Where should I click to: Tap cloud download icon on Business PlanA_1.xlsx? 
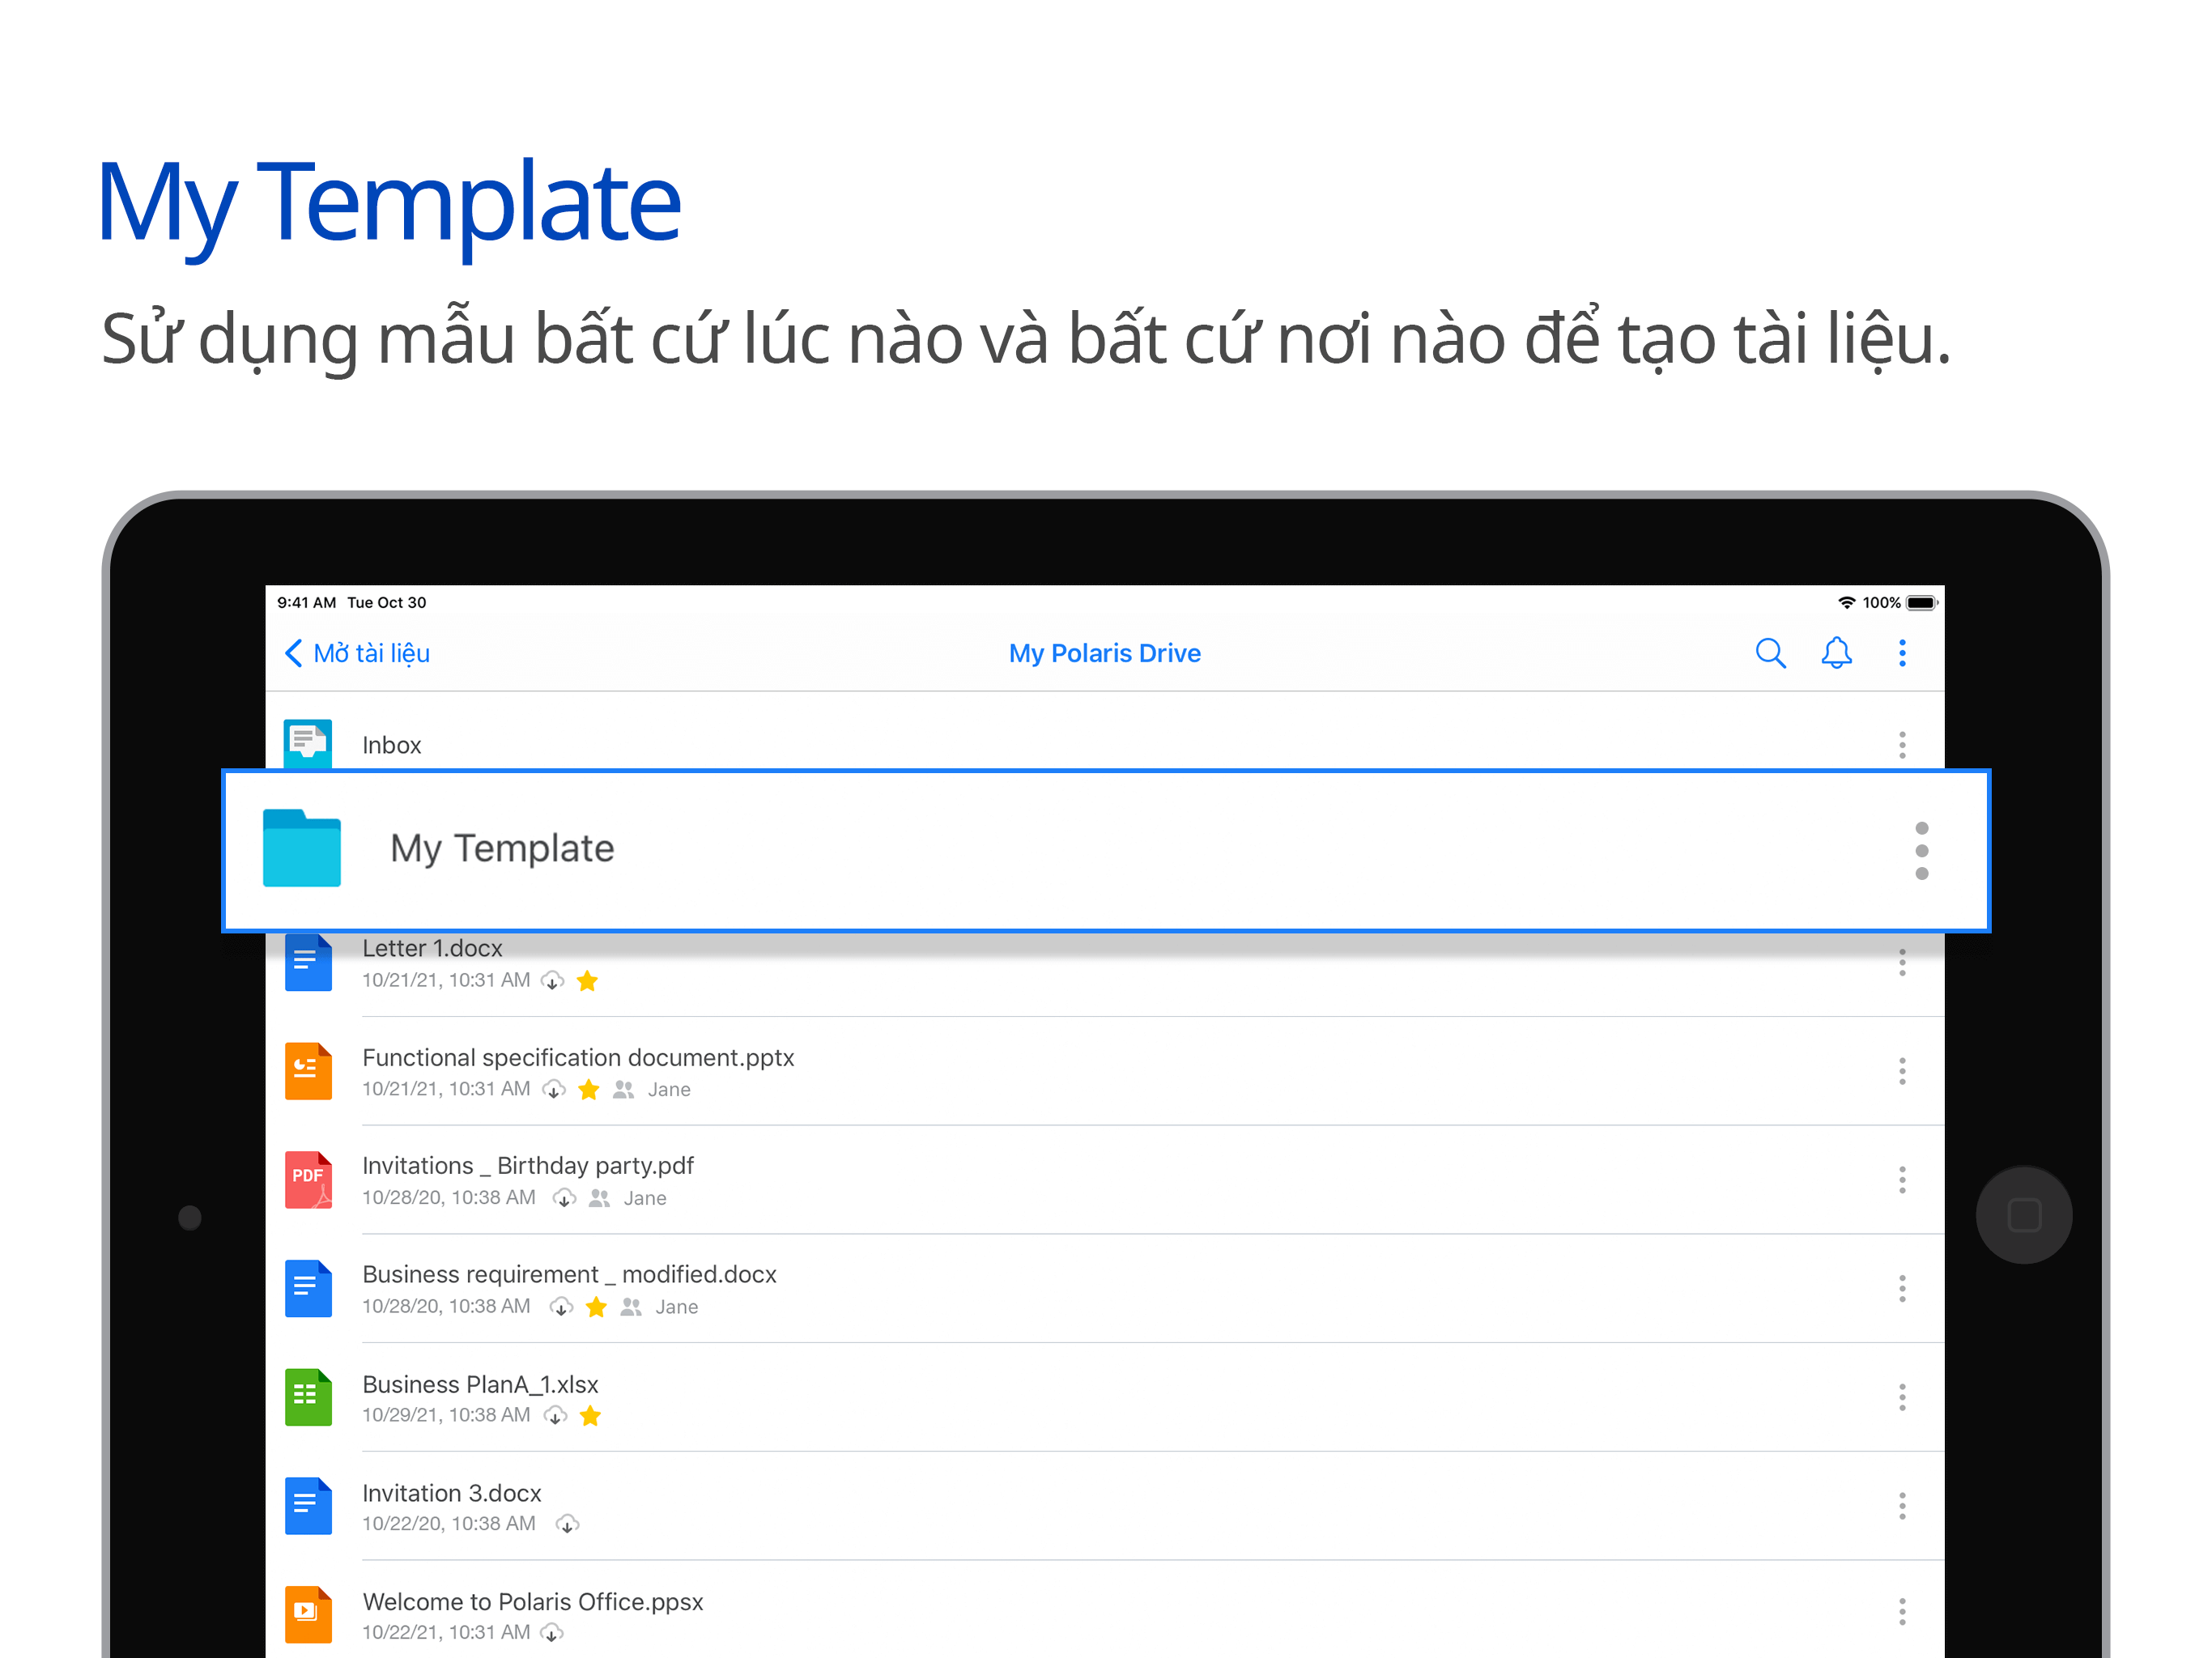point(555,1415)
